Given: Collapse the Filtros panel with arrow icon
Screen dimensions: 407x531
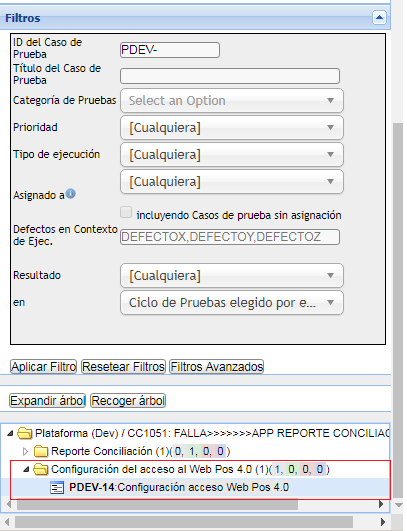Looking at the screenshot, I should pos(379,17).
